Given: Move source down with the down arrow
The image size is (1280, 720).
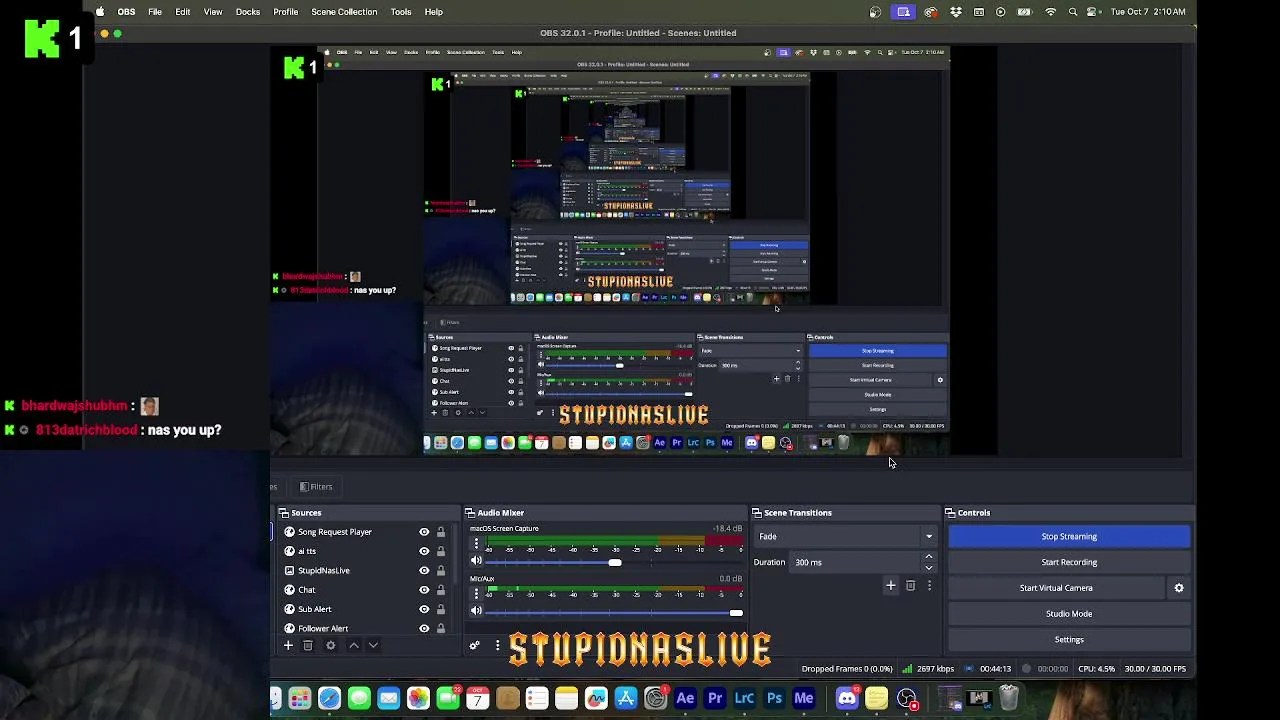Looking at the screenshot, I should pyautogui.click(x=373, y=646).
